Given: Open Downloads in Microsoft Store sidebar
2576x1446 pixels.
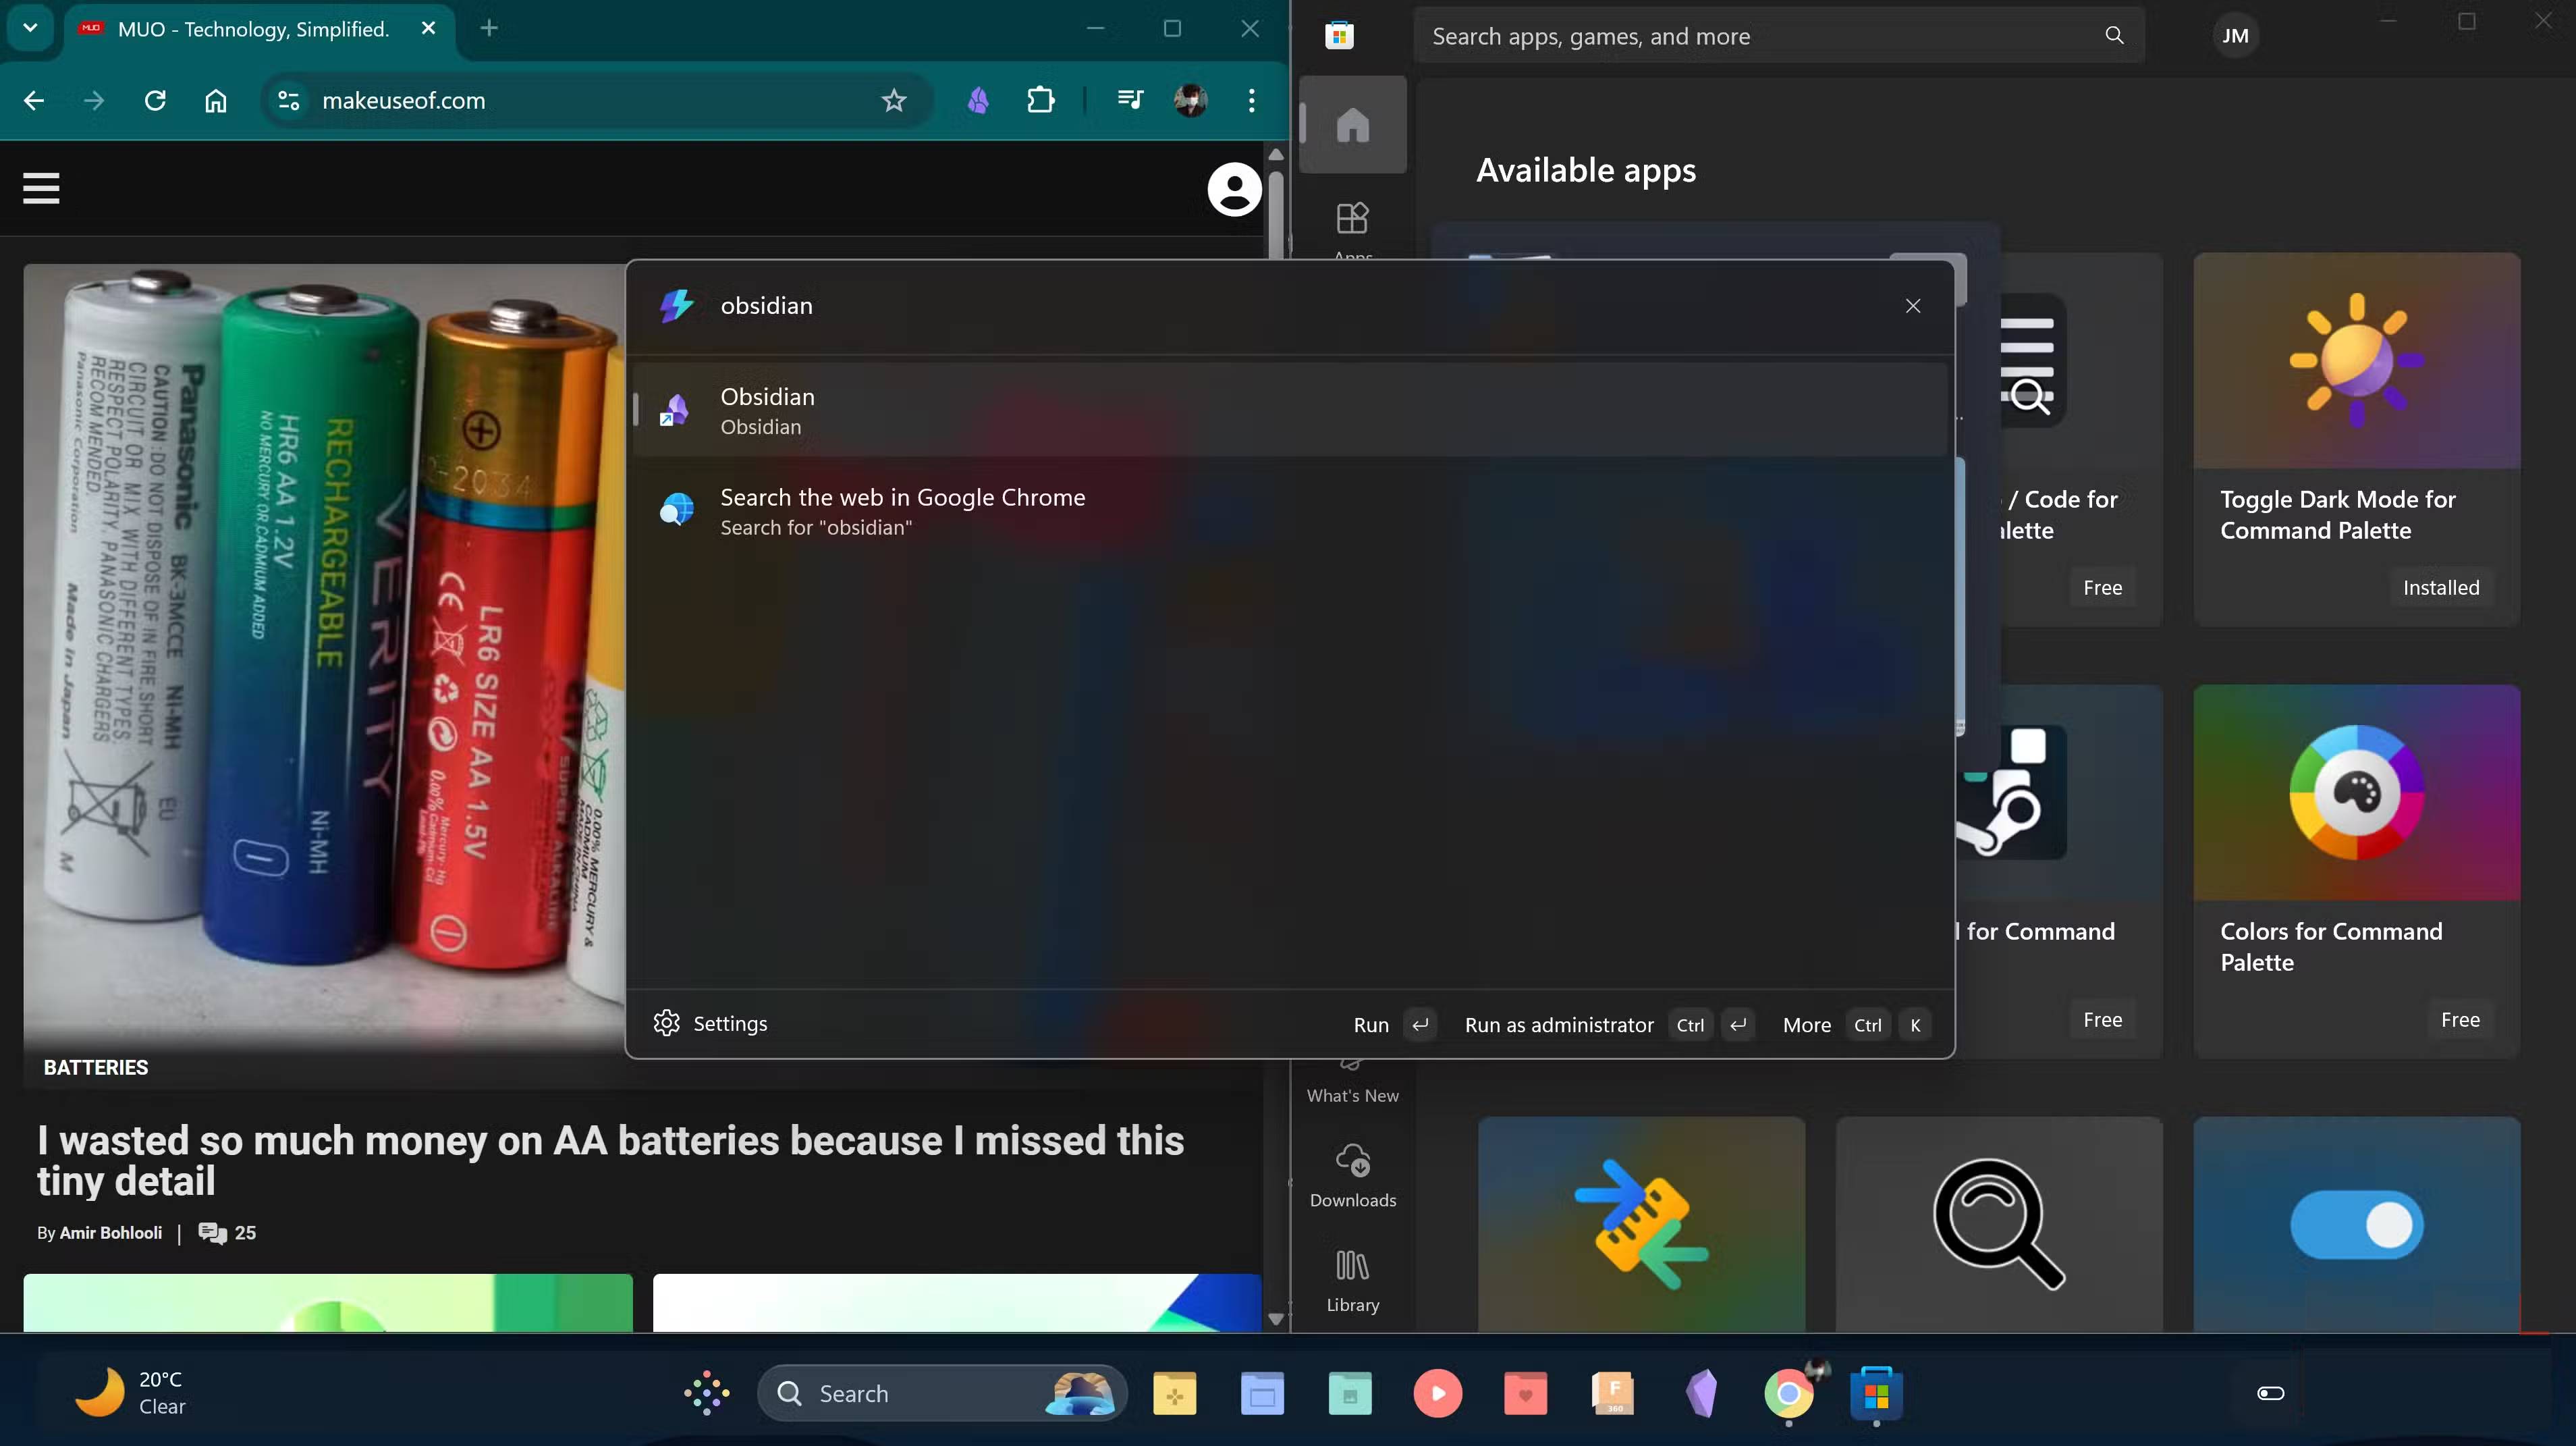Looking at the screenshot, I should pyautogui.click(x=1352, y=1175).
